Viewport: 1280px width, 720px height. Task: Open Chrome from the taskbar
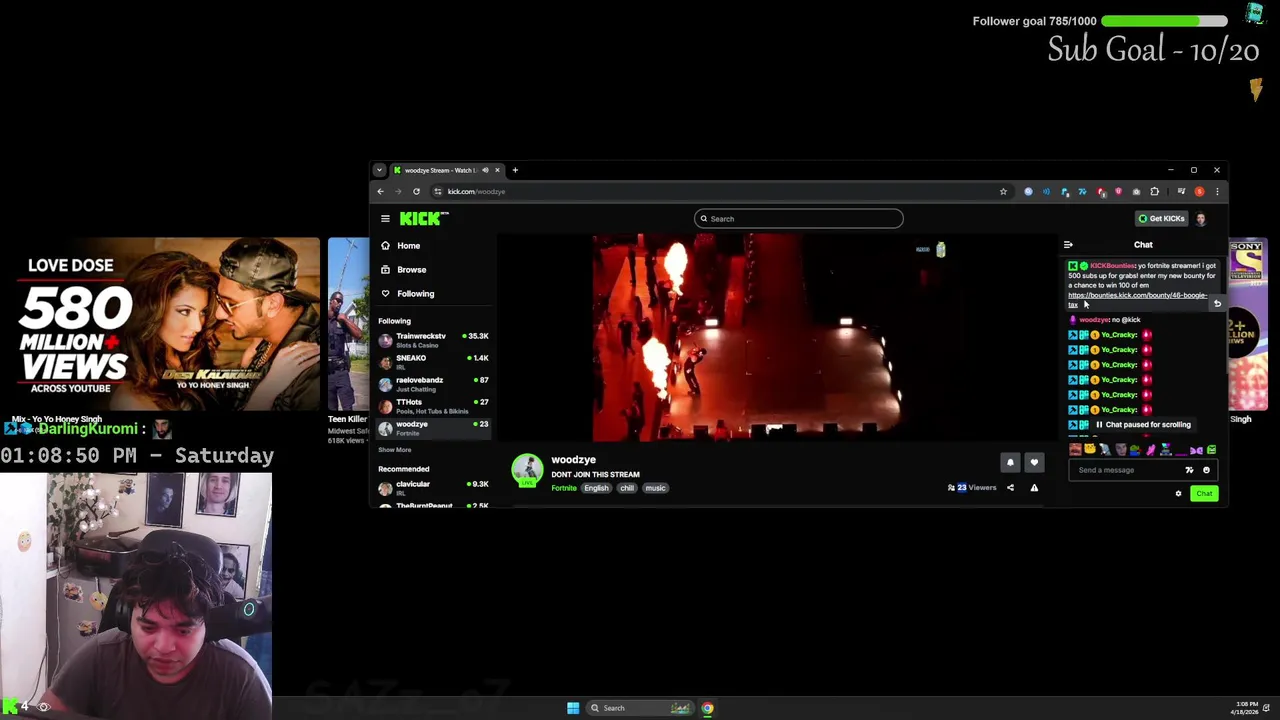click(707, 708)
